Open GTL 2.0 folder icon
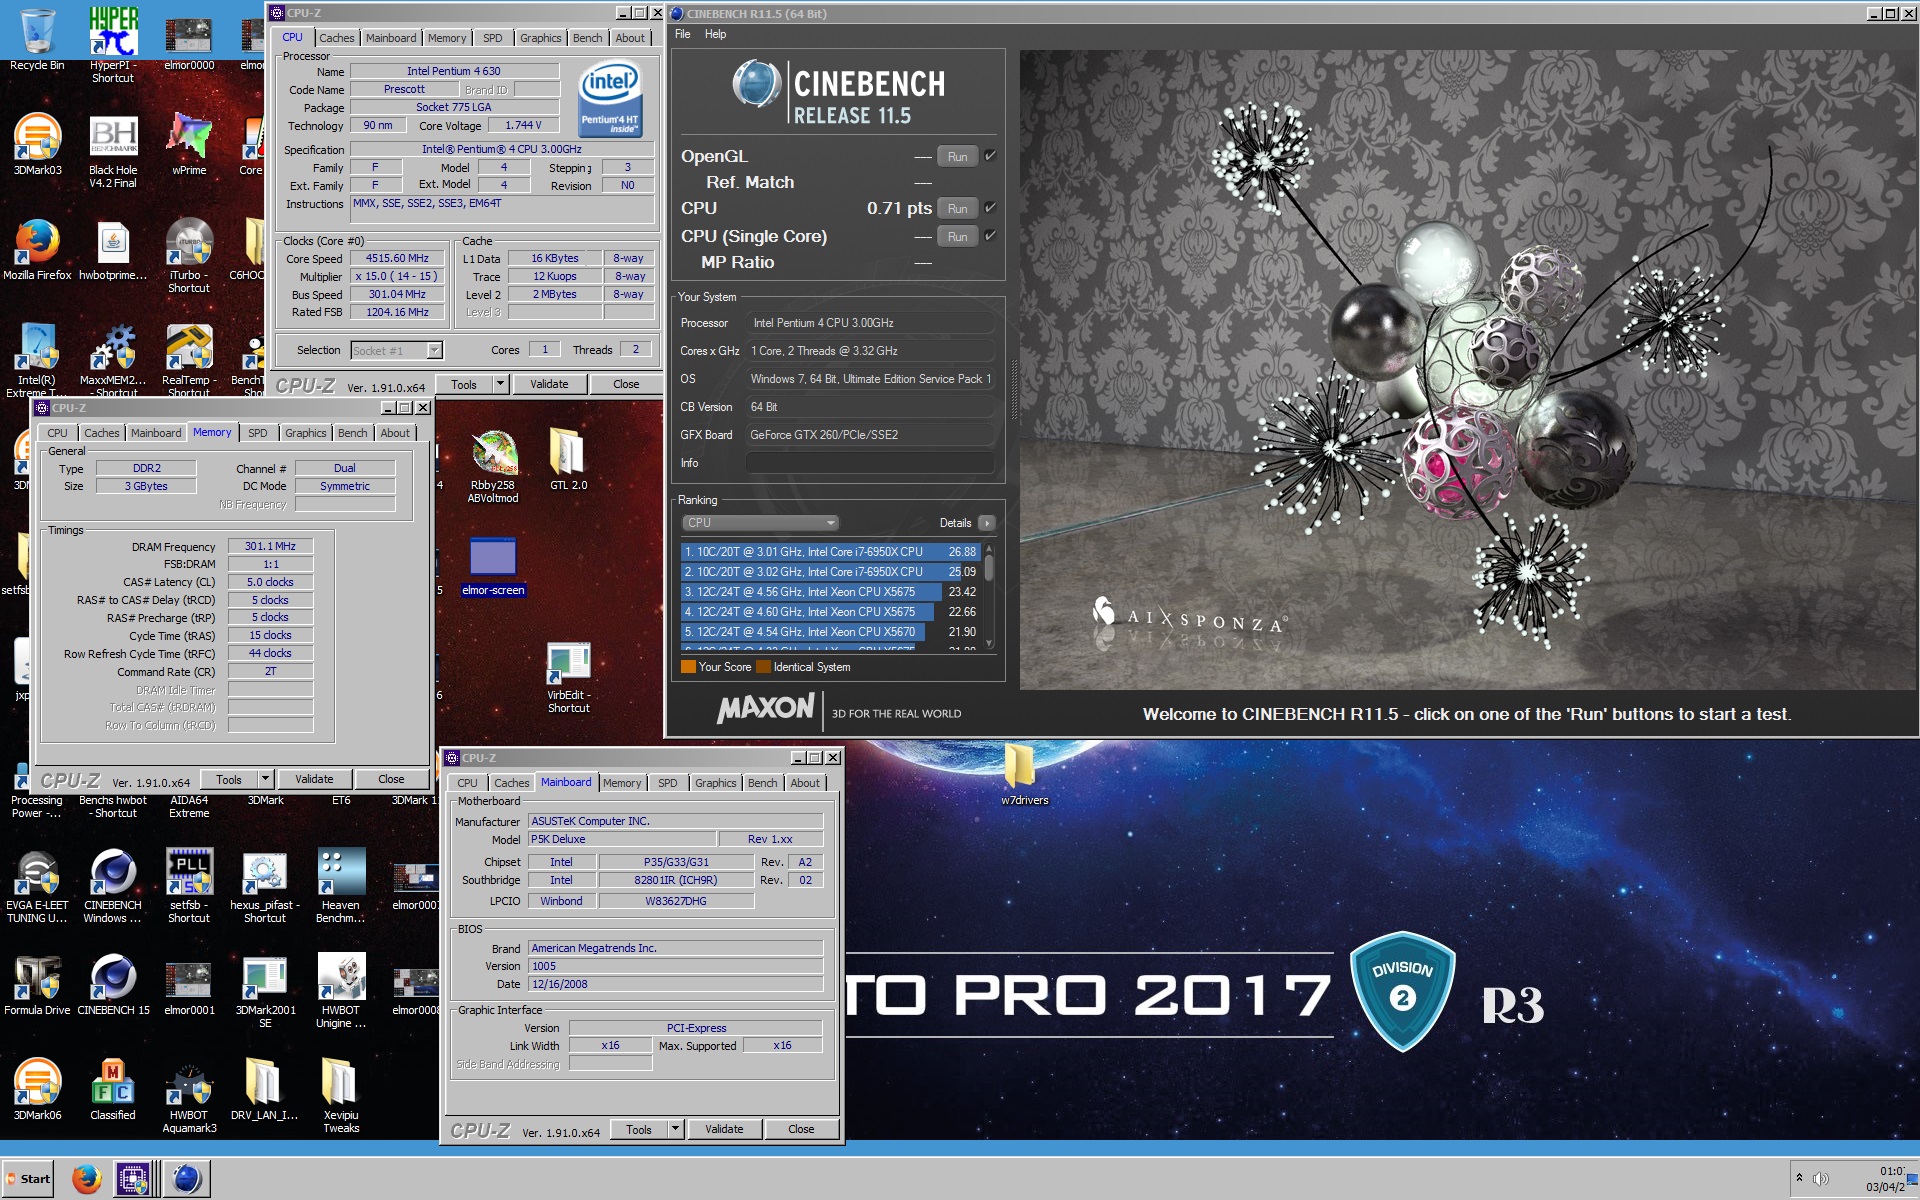Image resolution: width=1920 pixels, height=1200 pixels. click(x=568, y=459)
